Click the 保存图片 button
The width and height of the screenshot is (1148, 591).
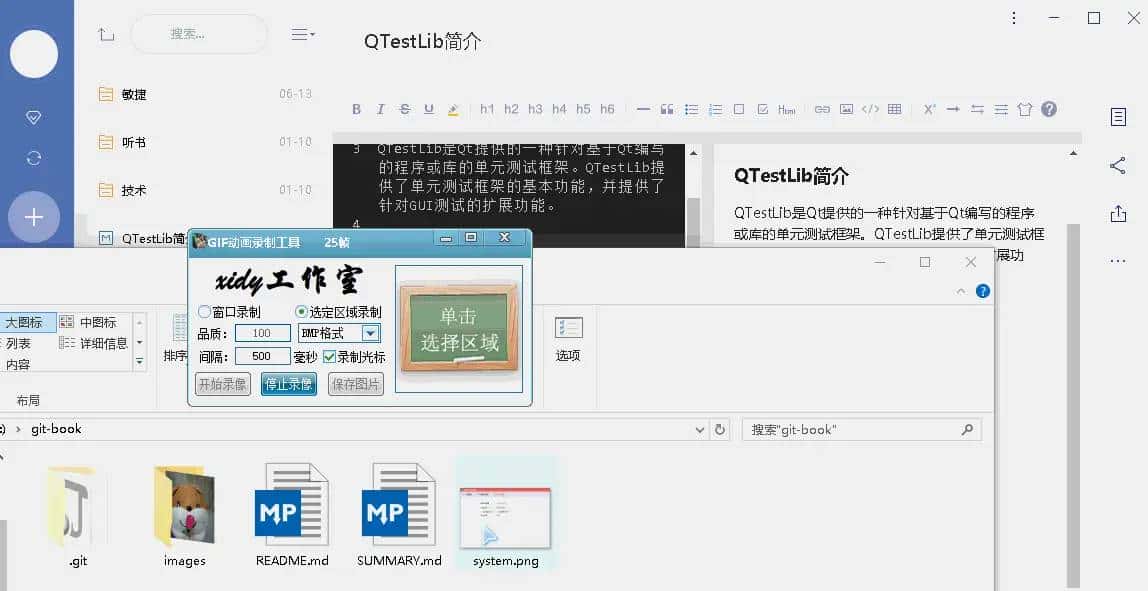354,383
